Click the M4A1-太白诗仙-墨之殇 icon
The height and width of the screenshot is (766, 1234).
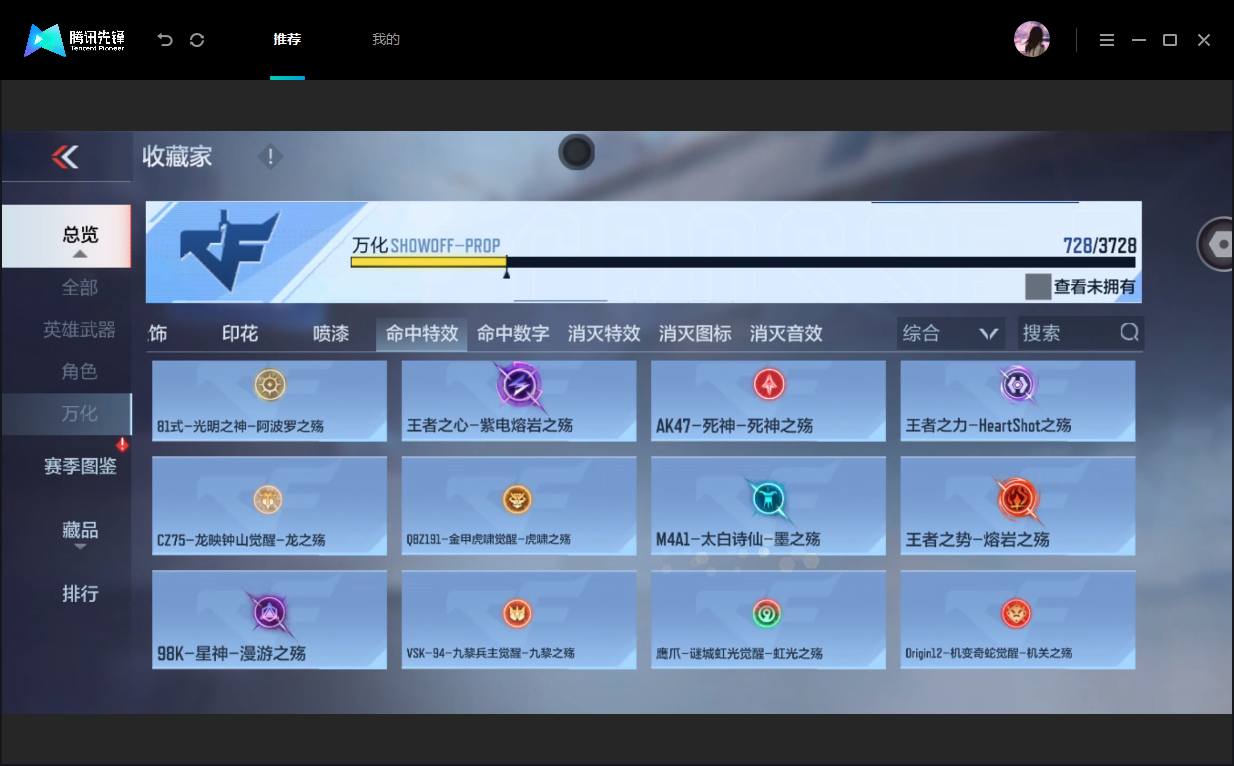pyautogui.click(x=768, y=499)
